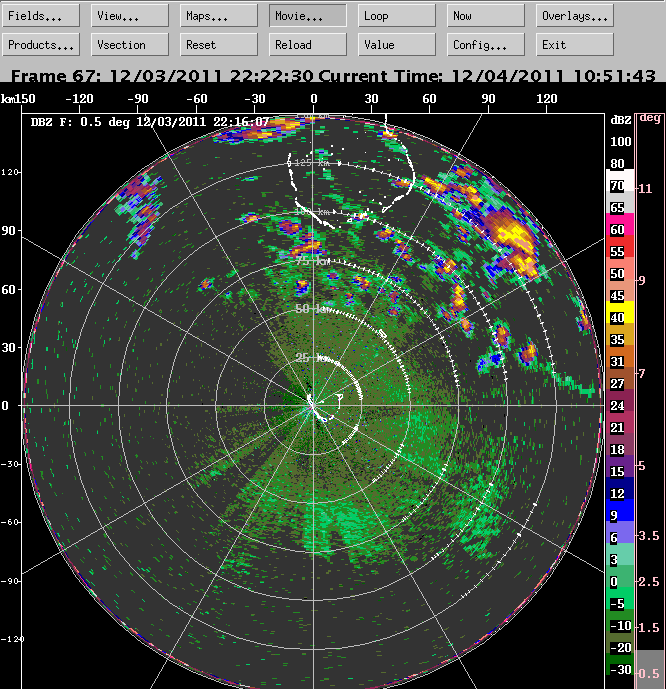The height and width of the screenshot is (689, 666).
Task: Select the 24 dBZ maroon color swatch
Action: [x=620, y=400]
